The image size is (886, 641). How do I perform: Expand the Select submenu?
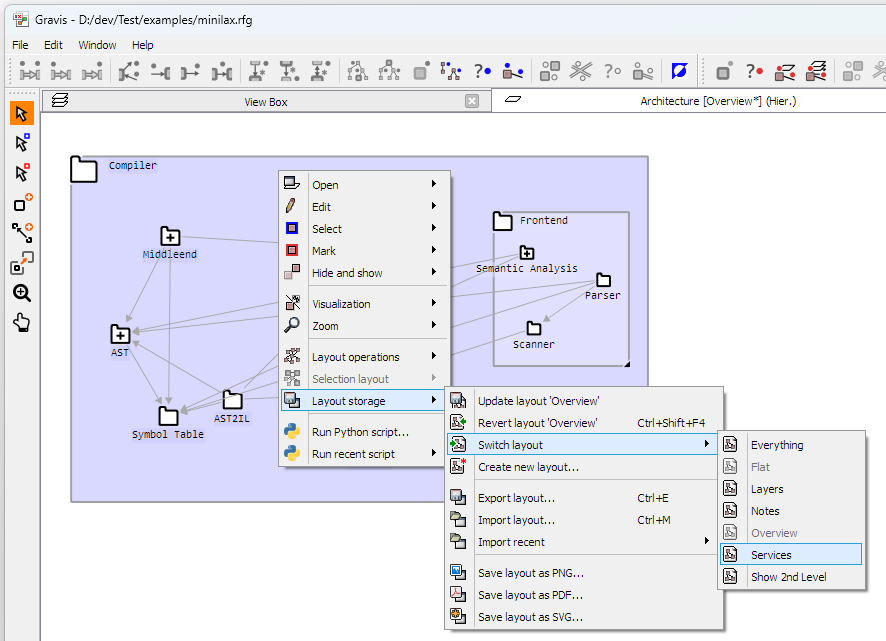point(365,228)
